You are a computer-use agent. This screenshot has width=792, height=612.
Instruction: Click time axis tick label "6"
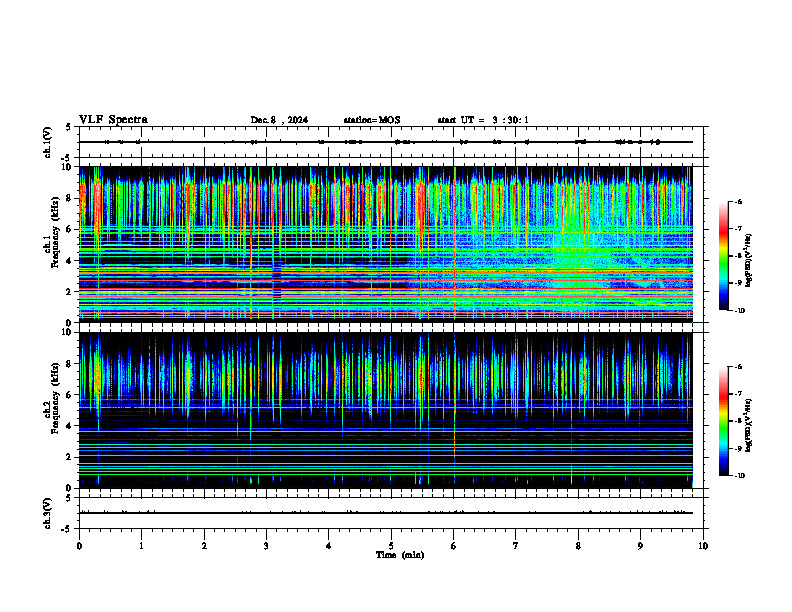453,546
